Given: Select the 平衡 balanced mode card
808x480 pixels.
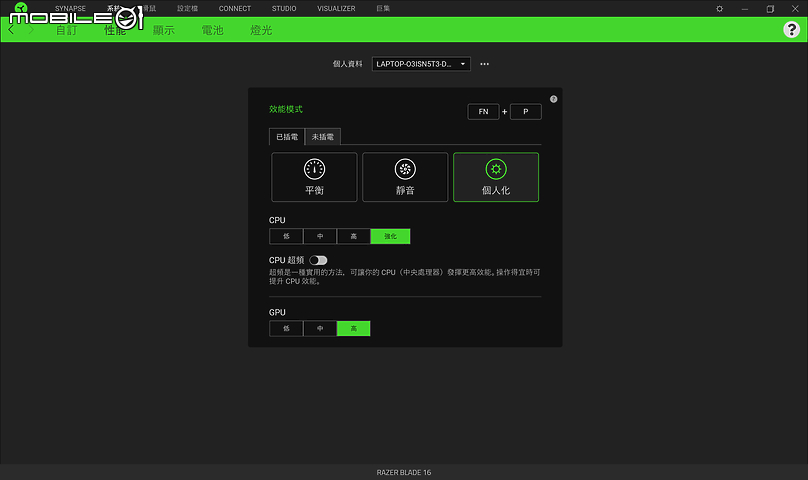Looking at the screenshot, I should (x=314, y=177).
